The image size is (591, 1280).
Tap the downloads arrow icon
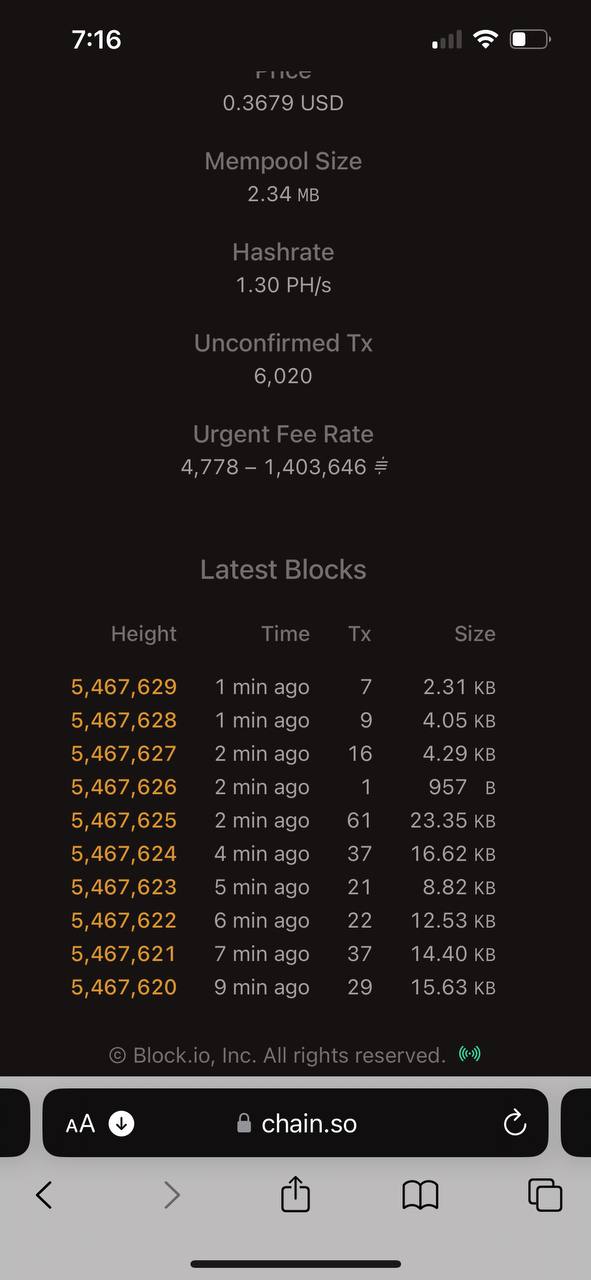[121, 1123]
